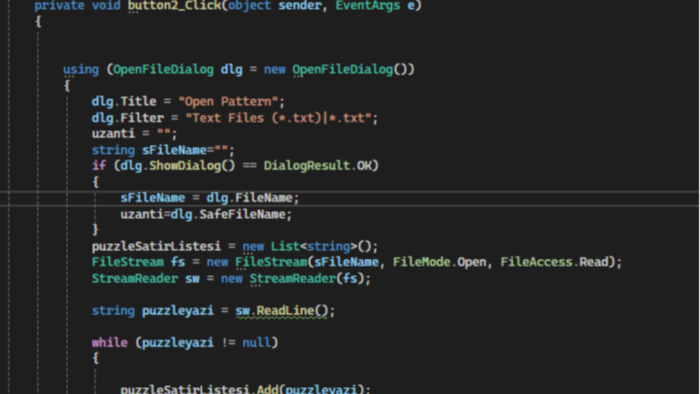
Task: Click the "Open Pattern" string literal
Action: click(228, 102)
